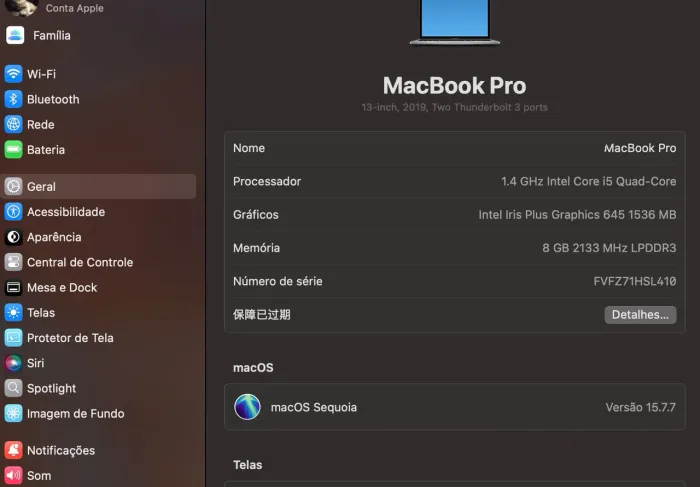Open warranty Detalhes... button
The image size is (700, 487).
640,315
